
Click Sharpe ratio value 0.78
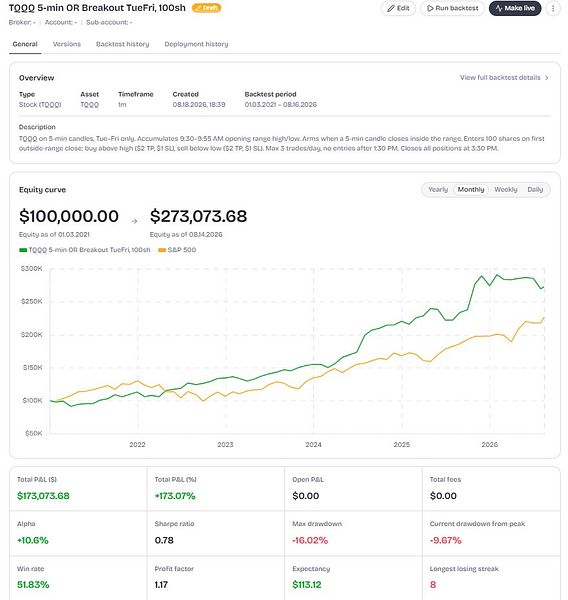(x=164, y=540)
